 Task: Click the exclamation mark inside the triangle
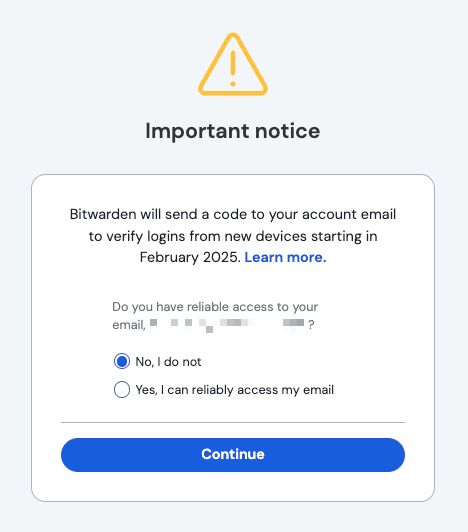click(233, 68)
